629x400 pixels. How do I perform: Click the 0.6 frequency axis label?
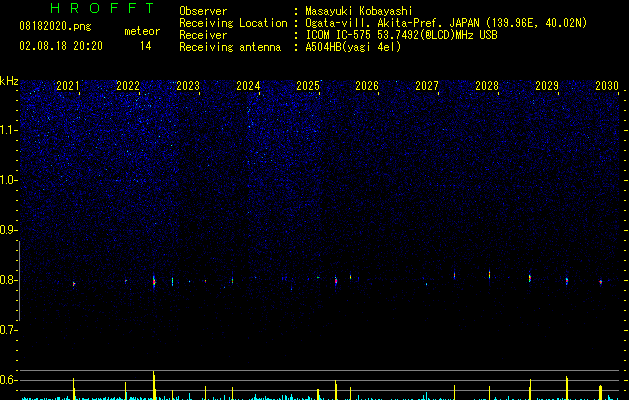[8, 380]
